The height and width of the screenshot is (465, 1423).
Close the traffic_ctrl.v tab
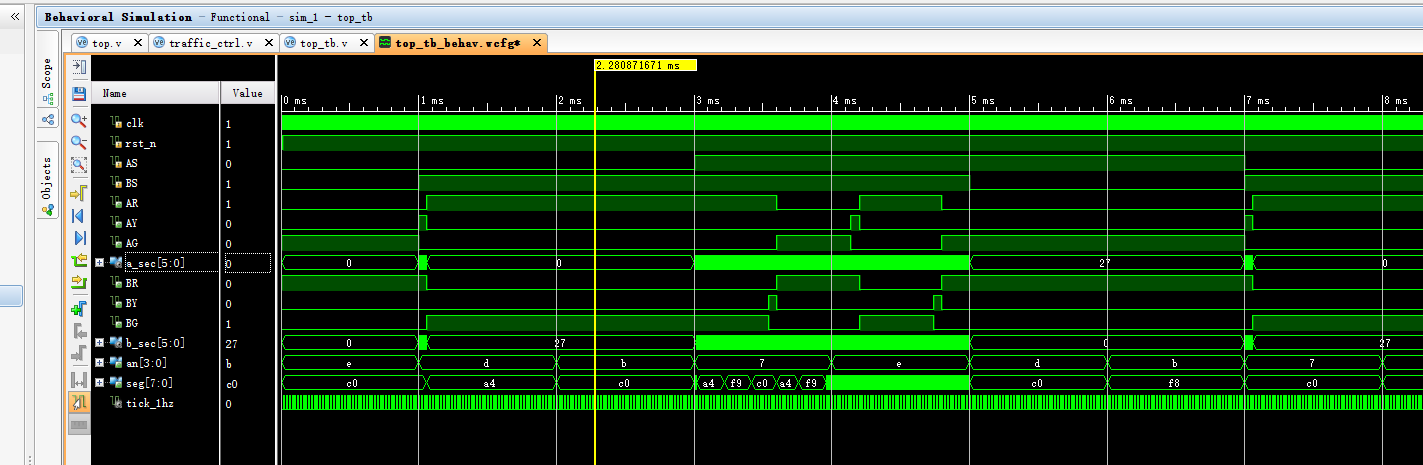click(268, 43)
